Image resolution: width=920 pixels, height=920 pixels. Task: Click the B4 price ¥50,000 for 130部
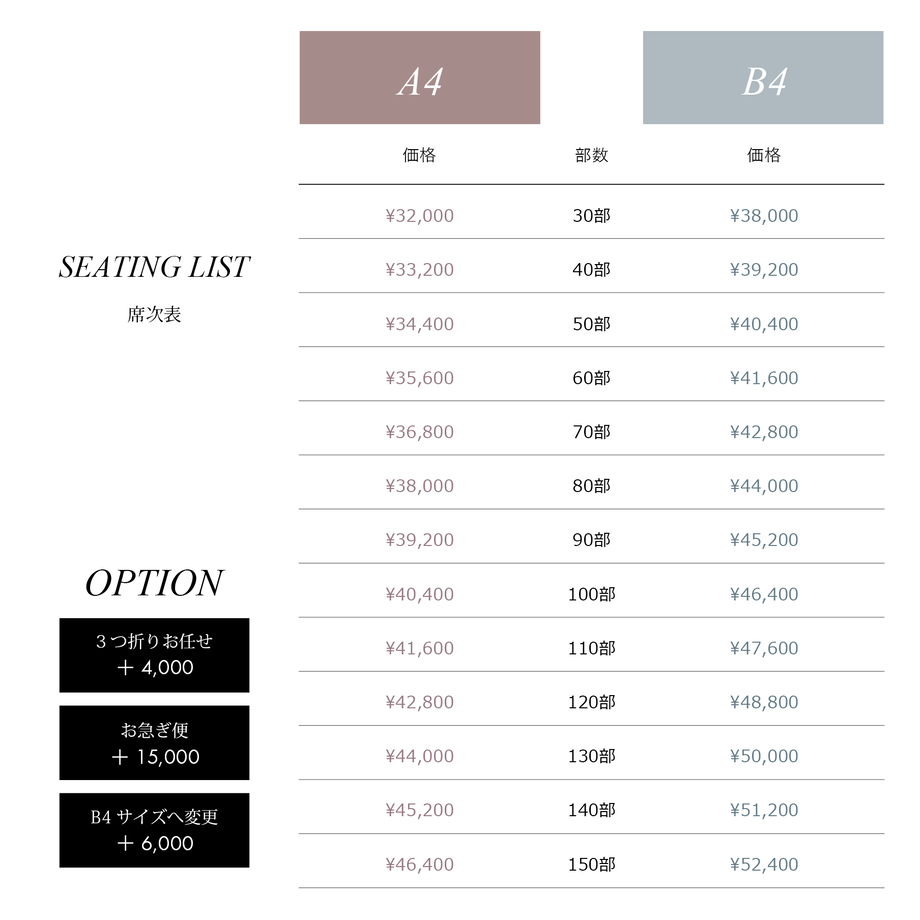[764, 756]
